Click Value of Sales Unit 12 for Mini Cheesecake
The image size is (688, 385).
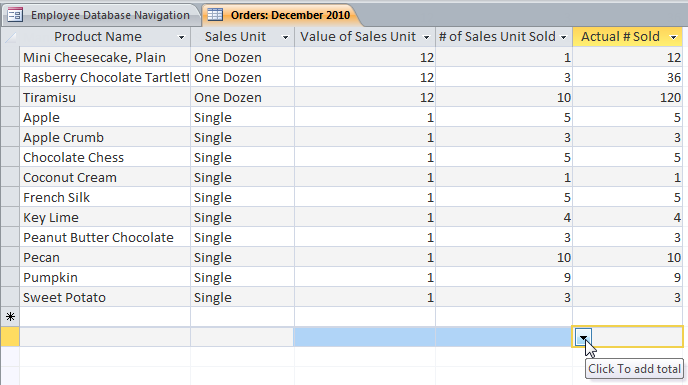365,57
